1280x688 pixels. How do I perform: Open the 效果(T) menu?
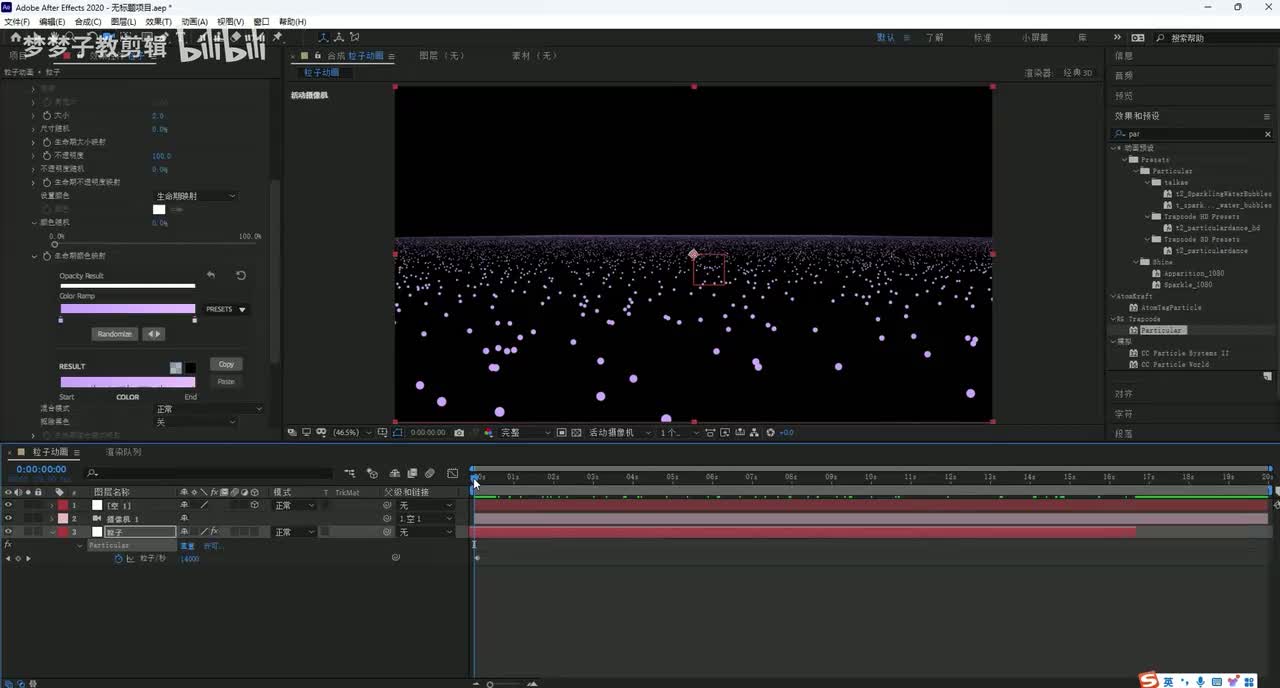(x=158, y=21)
